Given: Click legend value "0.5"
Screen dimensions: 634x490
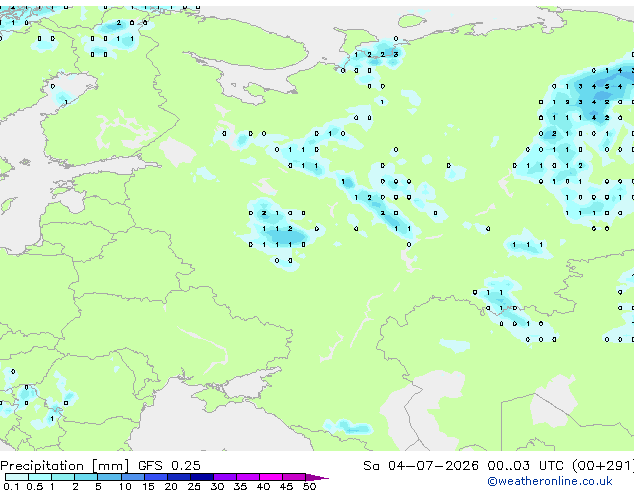Looking at the screenshot, I should (34, 486).
